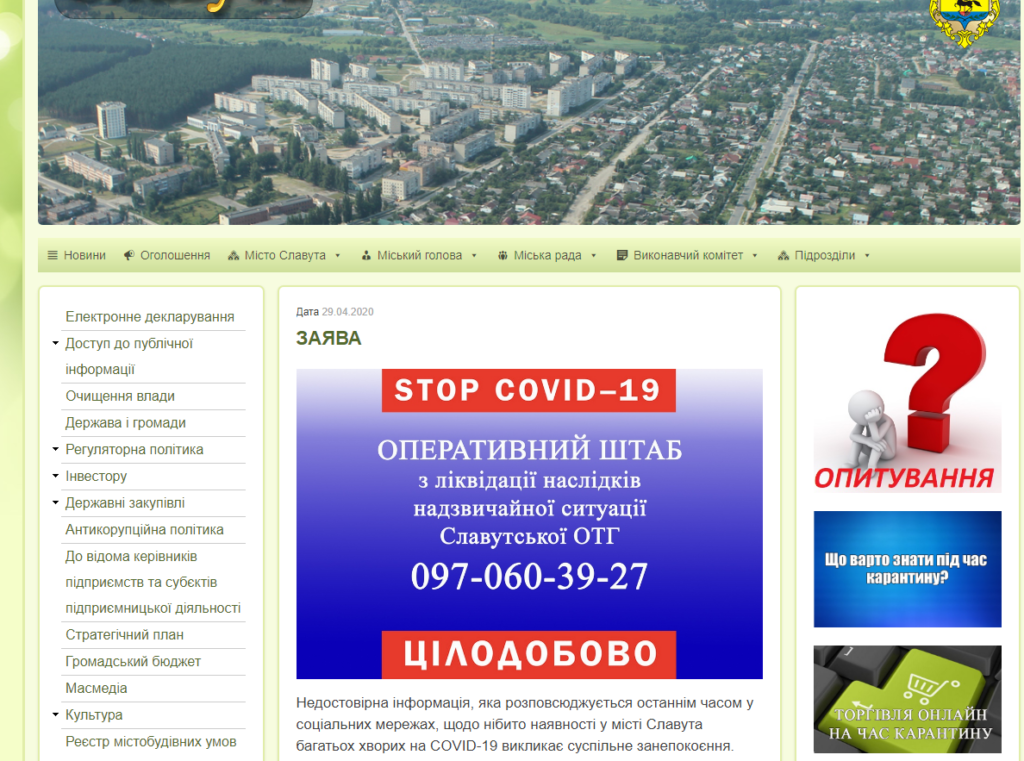Click the document icon beside Виконавчий комітет
The height and width of the screenshot is (761, 1024).
[622, 256]
